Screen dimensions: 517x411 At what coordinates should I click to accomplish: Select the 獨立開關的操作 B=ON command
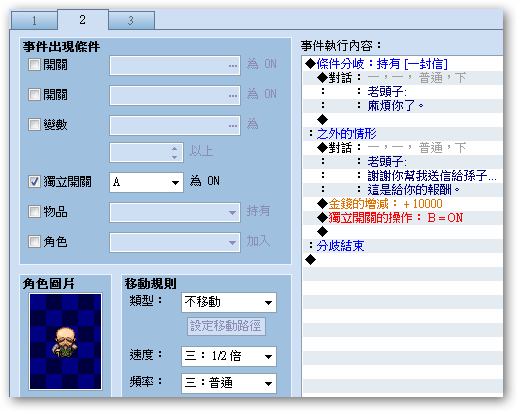(403, 218)
